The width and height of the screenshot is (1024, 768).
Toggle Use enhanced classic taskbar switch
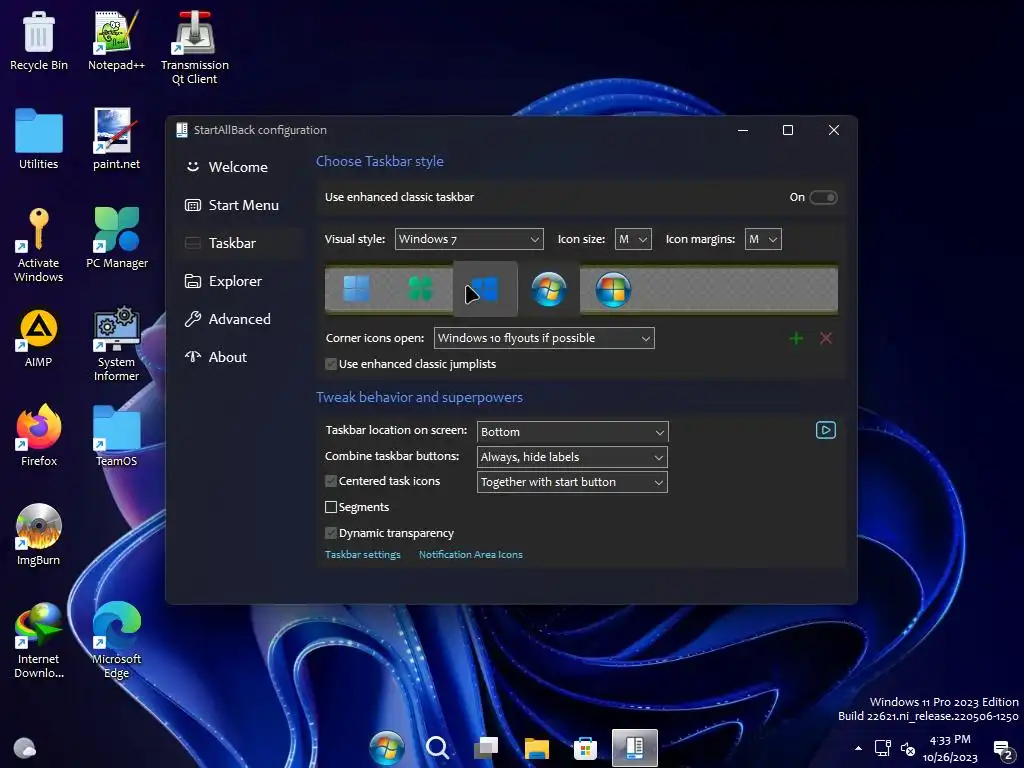click(x=823, y=197)
